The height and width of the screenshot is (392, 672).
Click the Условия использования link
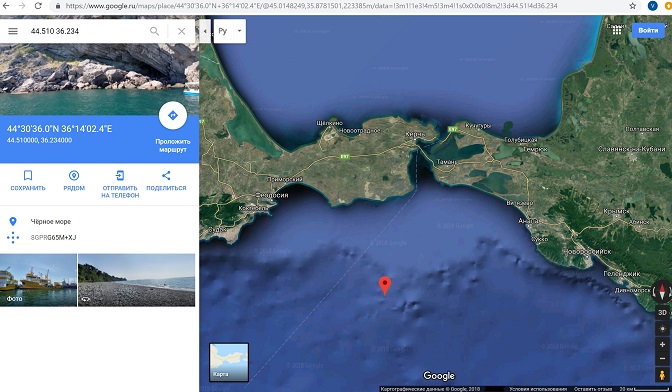point(538,389)
